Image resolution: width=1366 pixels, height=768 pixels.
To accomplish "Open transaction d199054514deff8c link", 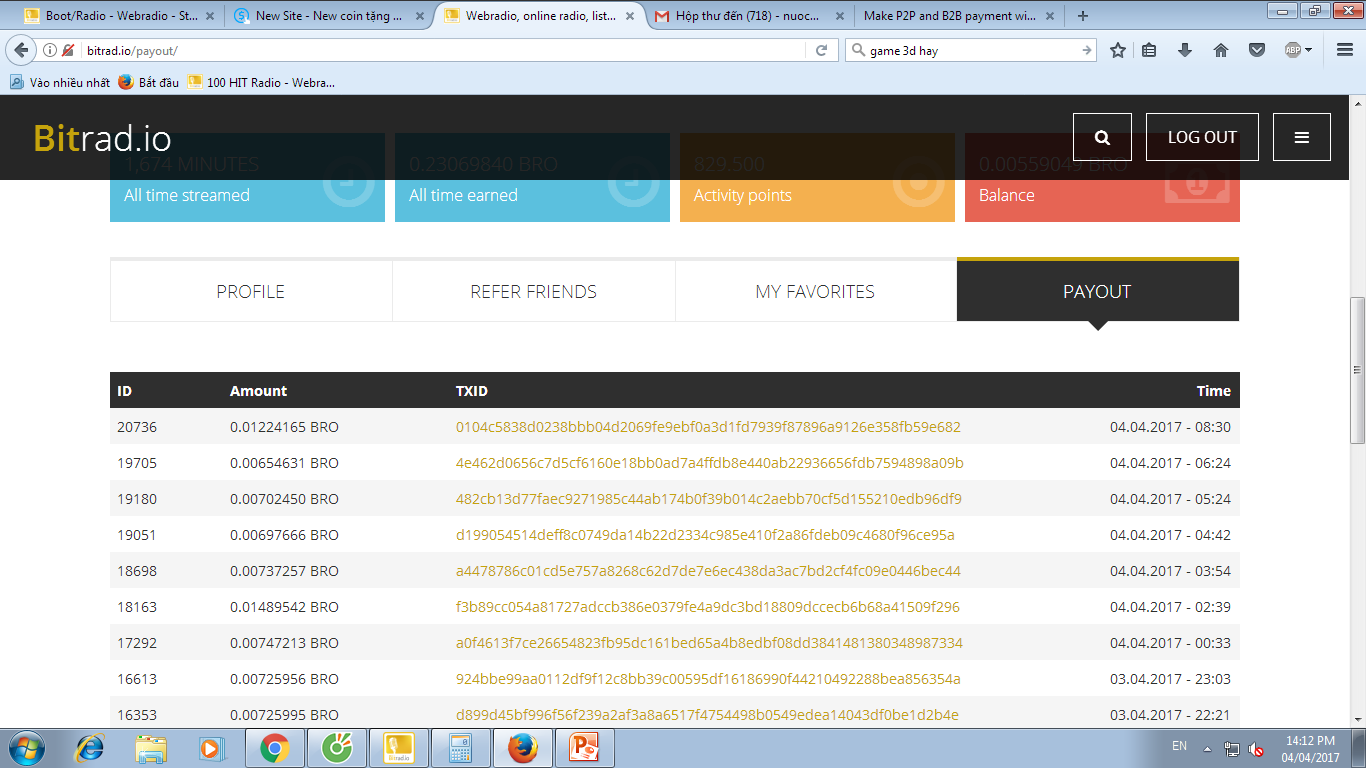I will point(705,535).
